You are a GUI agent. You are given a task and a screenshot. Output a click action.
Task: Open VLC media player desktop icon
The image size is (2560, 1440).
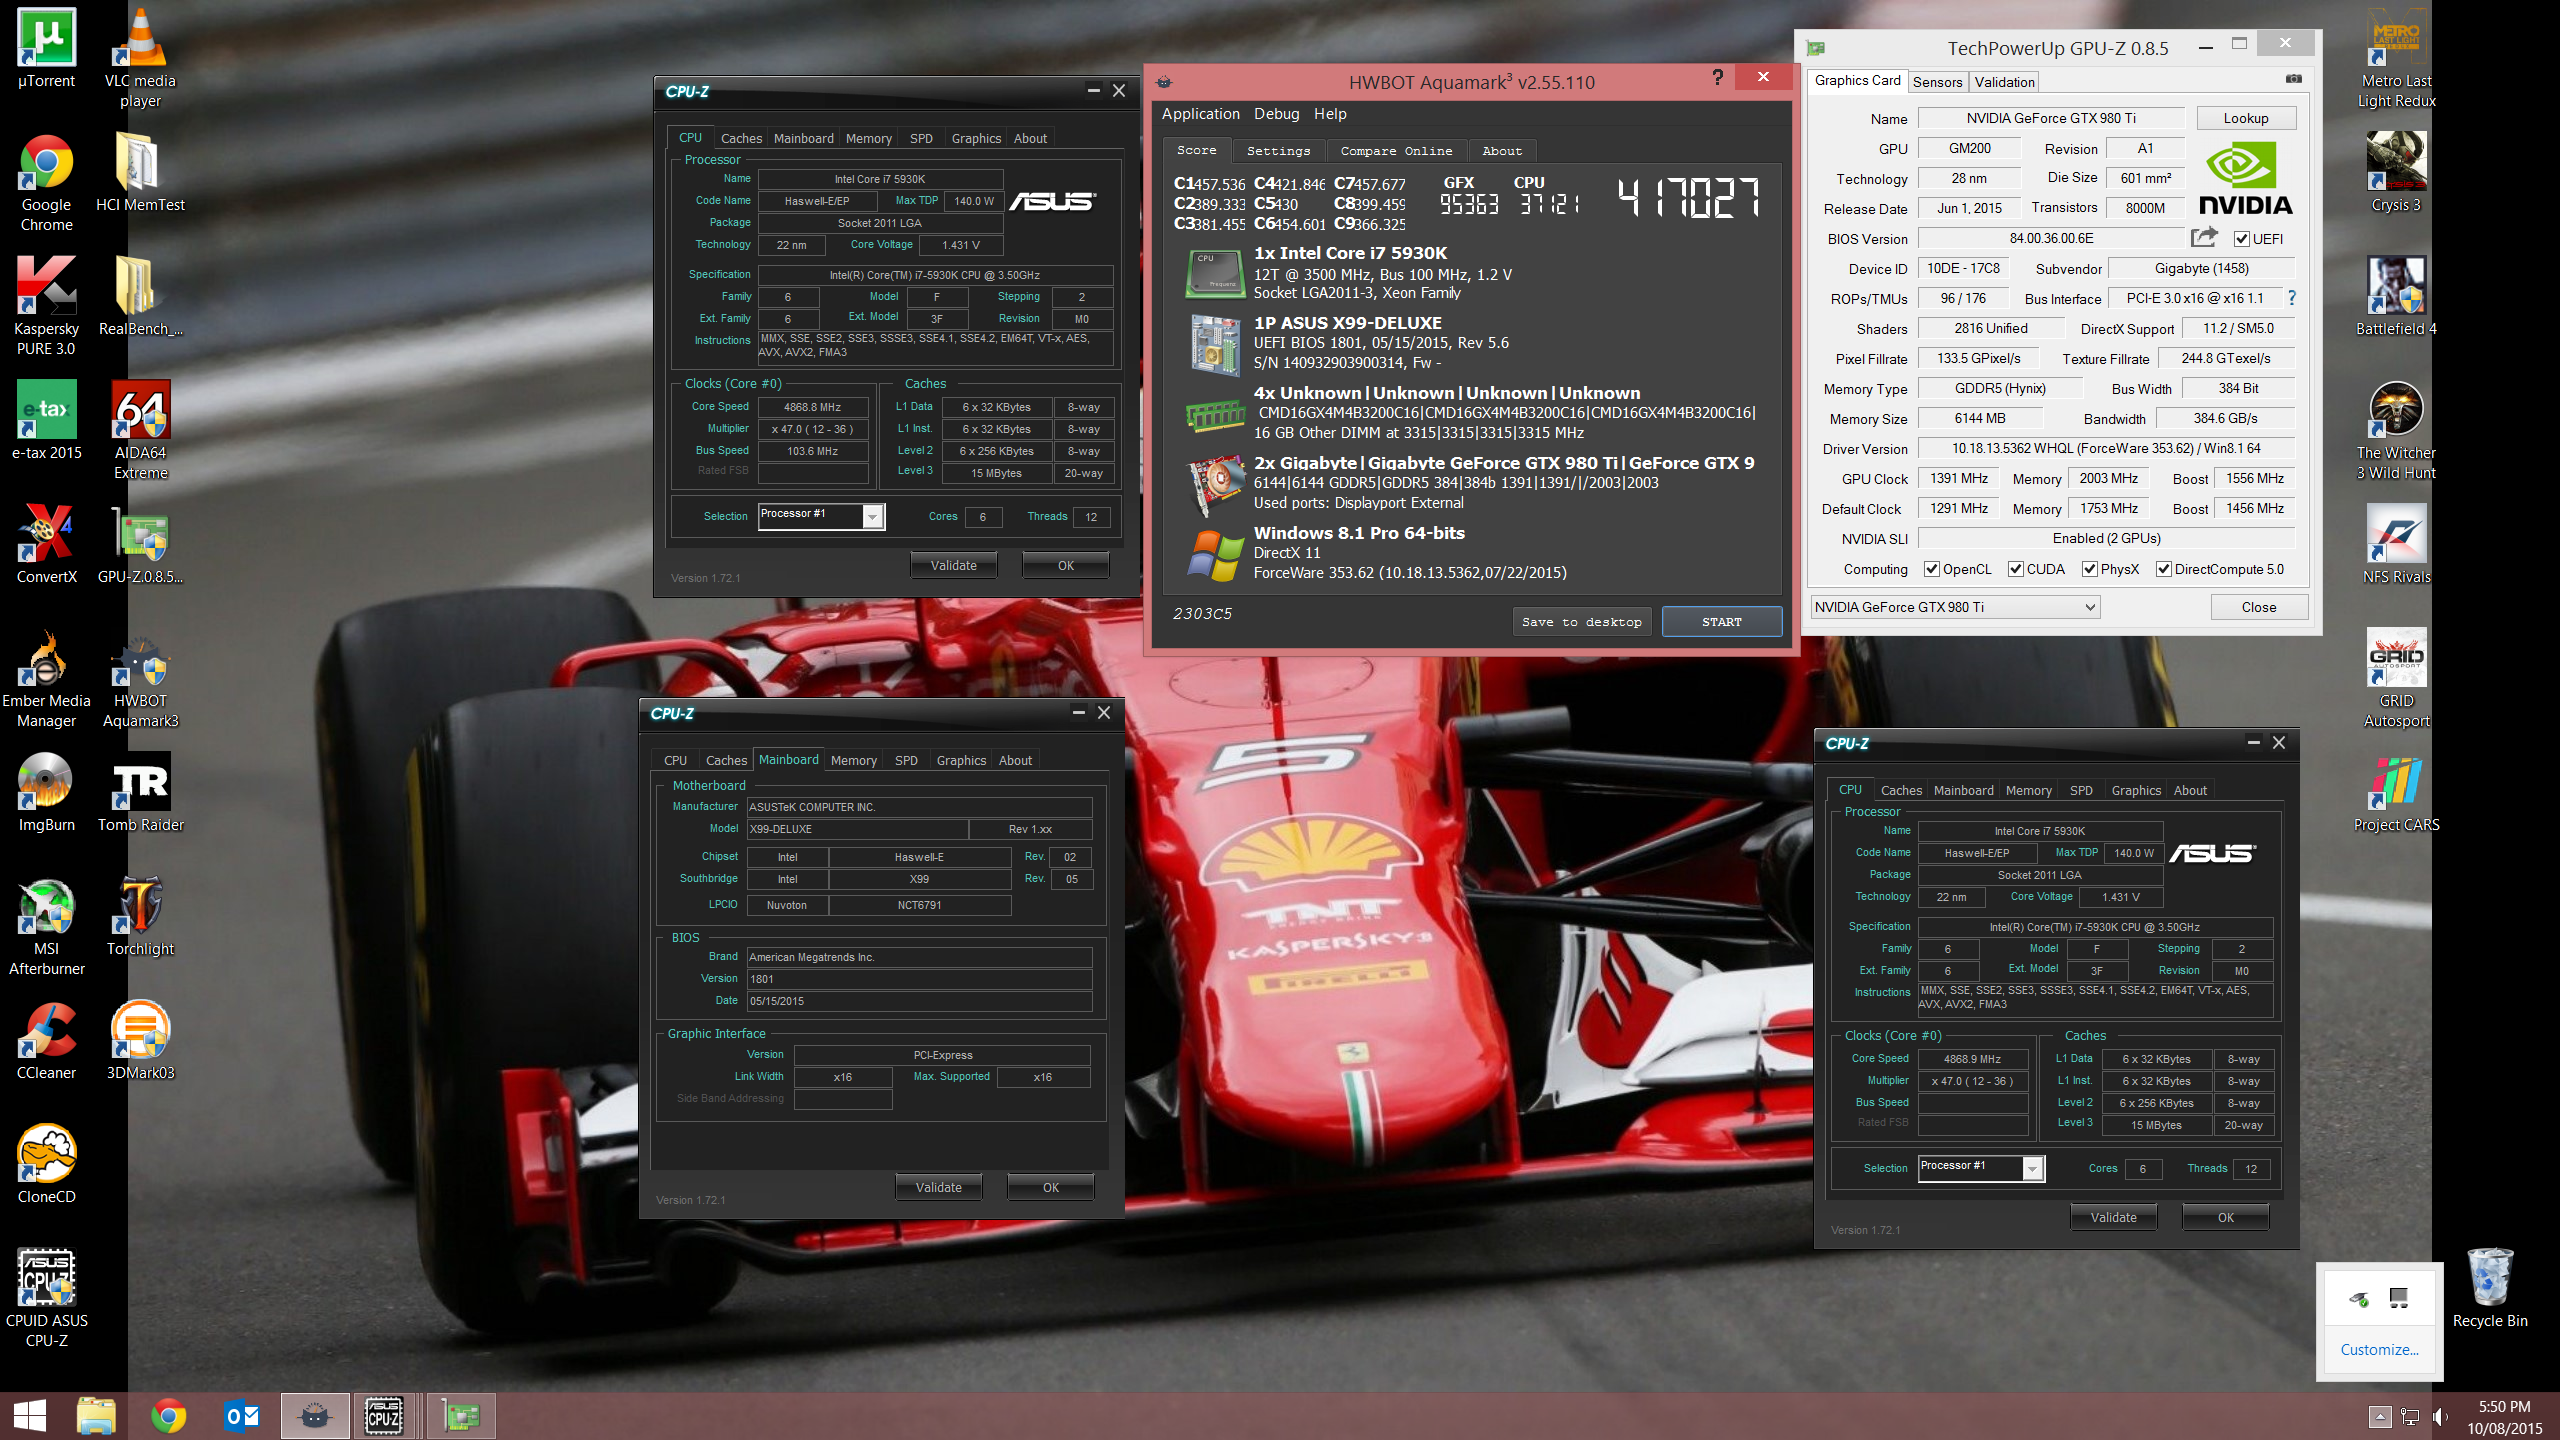pyautogui.click(x=140, y=56)
